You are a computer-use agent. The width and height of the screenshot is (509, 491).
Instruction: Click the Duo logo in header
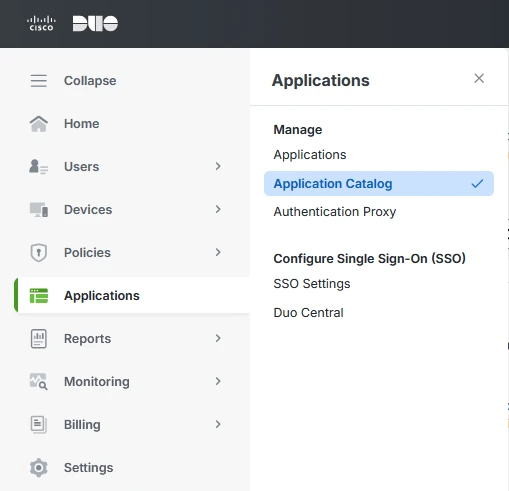(95, 23)
